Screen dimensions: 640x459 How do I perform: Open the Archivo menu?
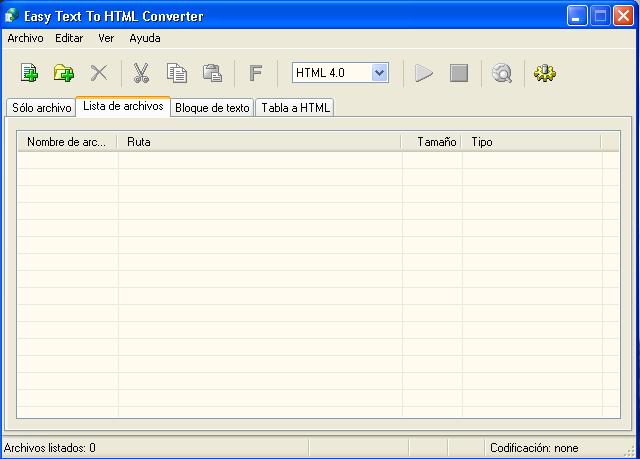(x=25, y=38)
